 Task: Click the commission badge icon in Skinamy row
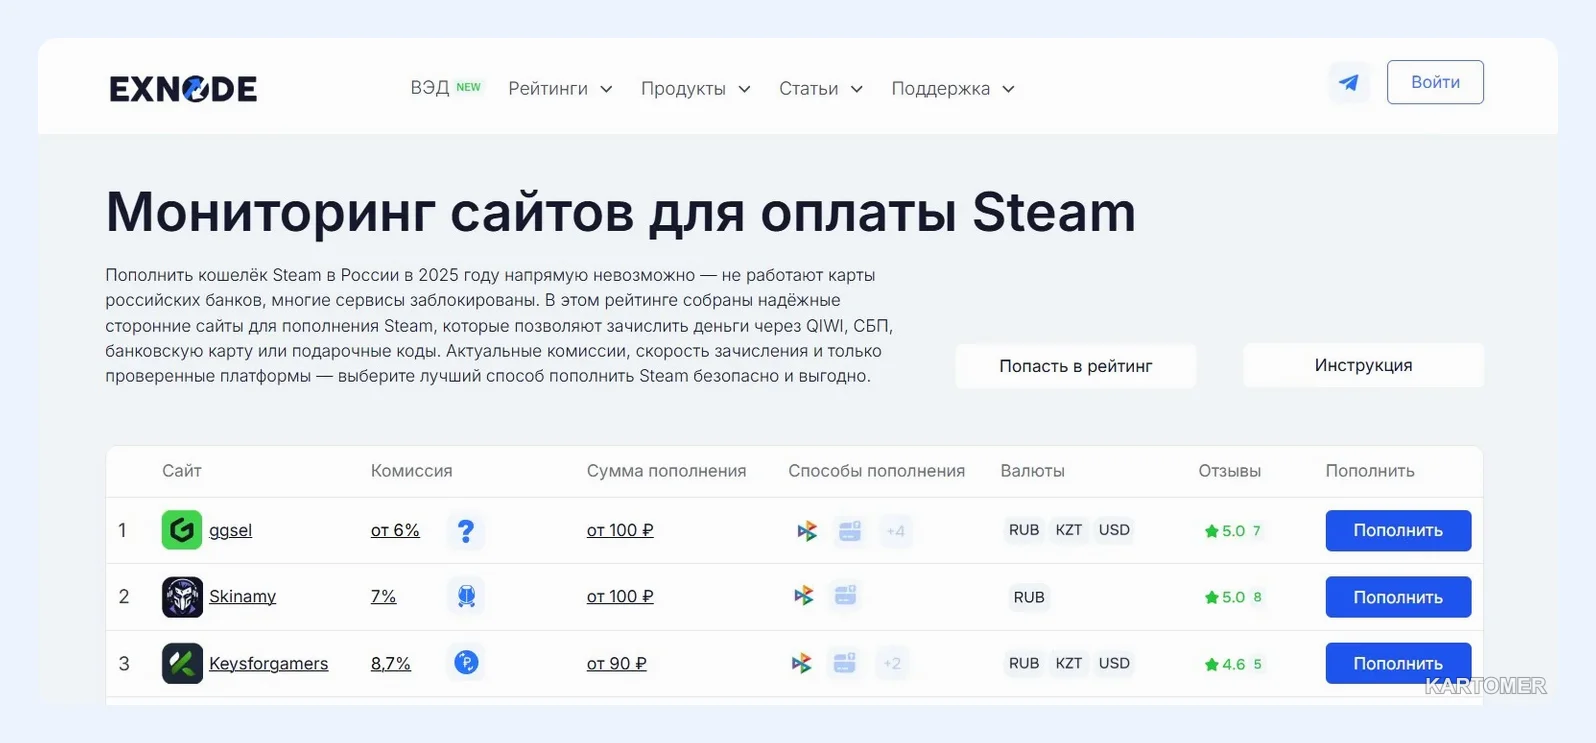click(466, 596)
